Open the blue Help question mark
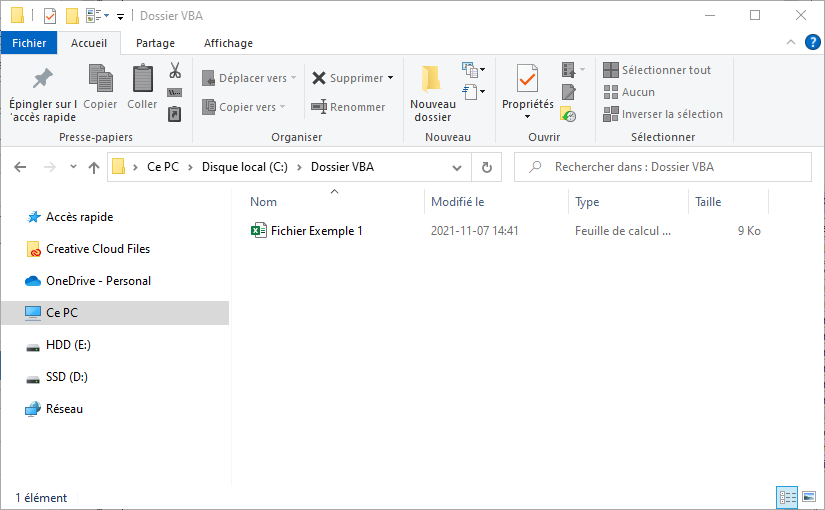825x510 pixels. (x=812, y=42)
